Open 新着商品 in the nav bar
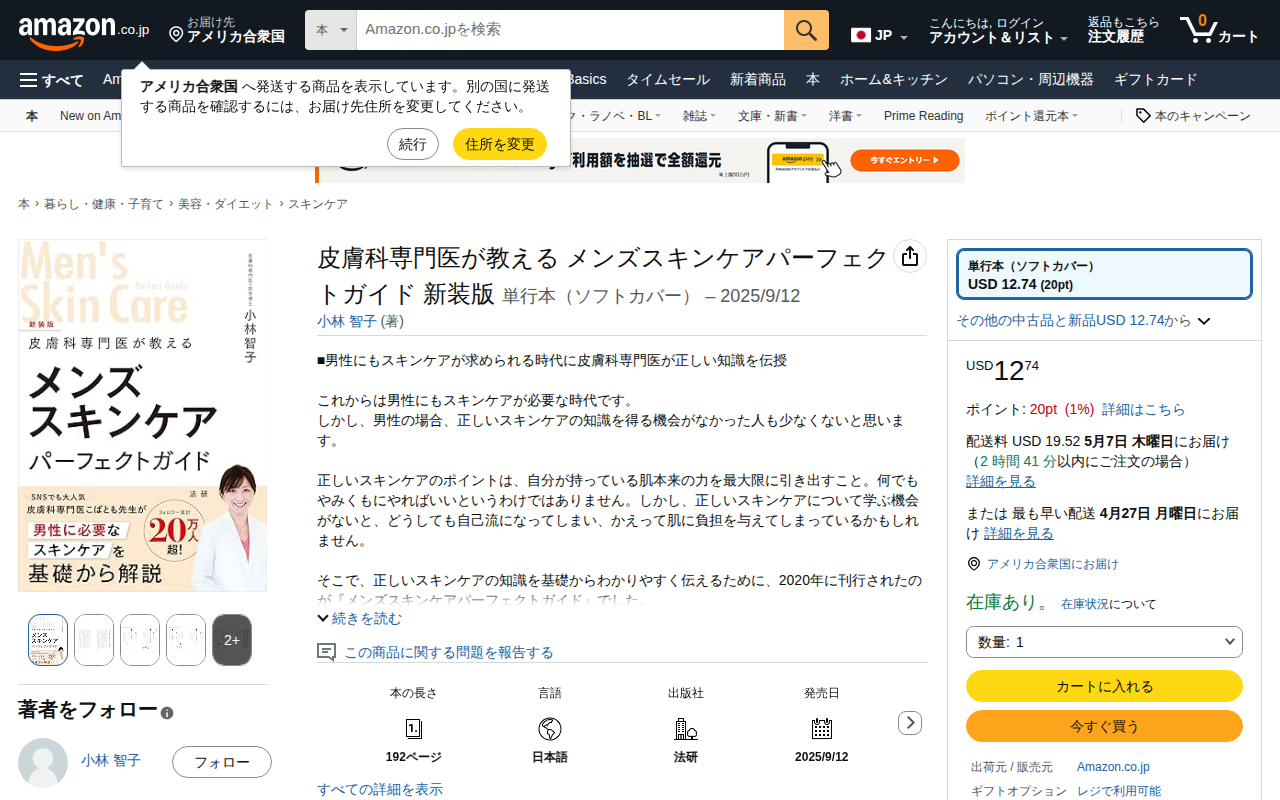1280x800 pixels. (758, 80)
